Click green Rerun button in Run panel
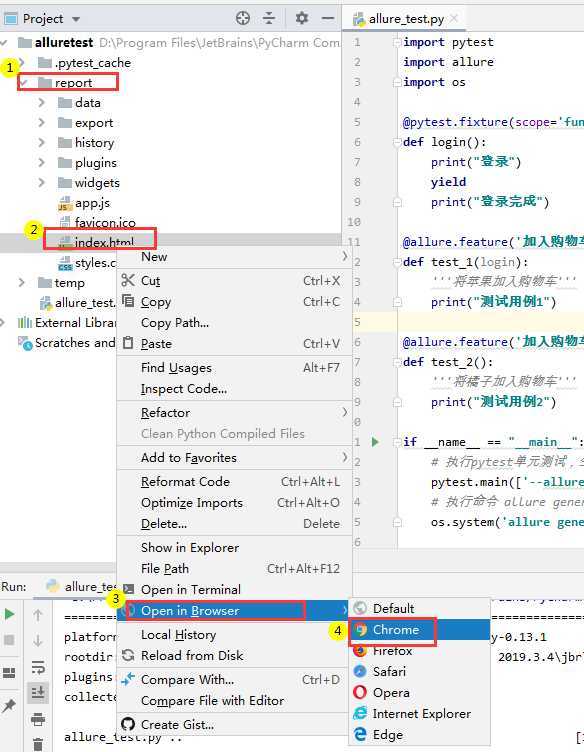 pyautogui.click(x=9, y=614)
